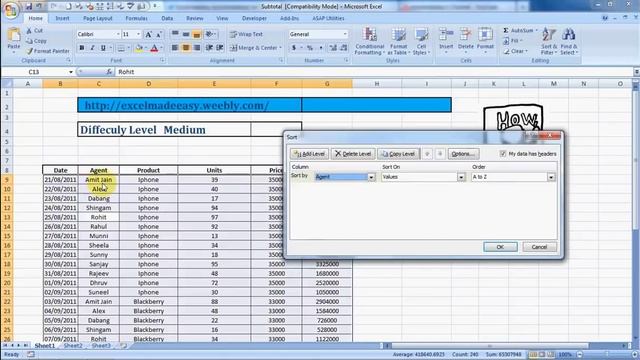640x360 pixels.
Task: Open the Sort by column dropdown
Action: (x=371, y=177)
